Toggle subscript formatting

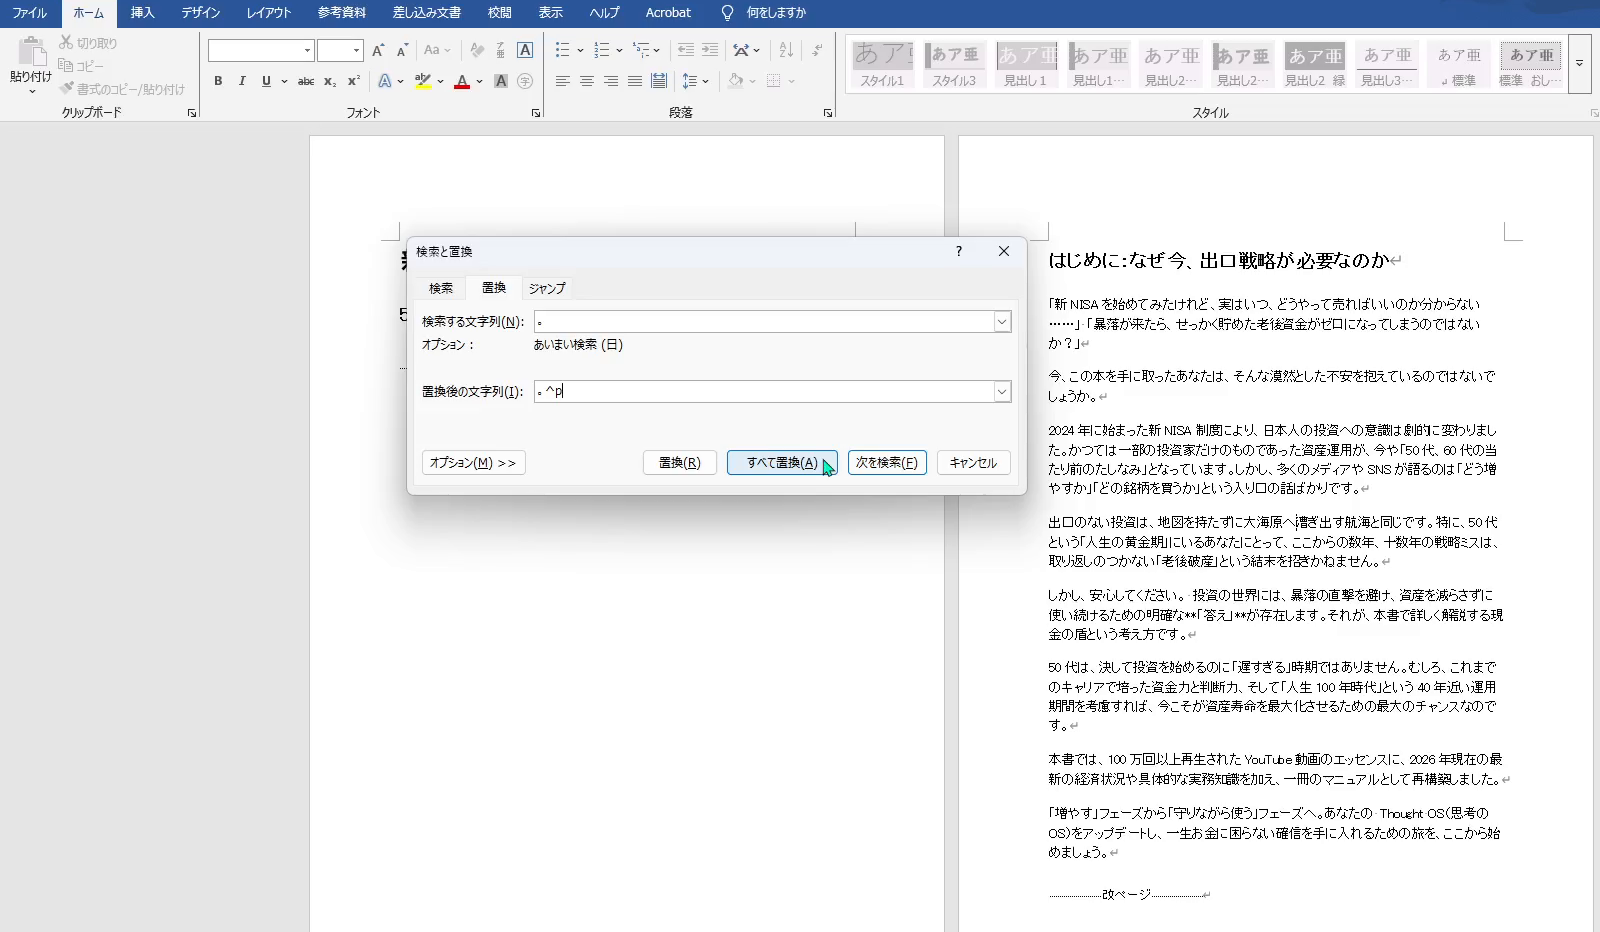(x=330, y=81)
